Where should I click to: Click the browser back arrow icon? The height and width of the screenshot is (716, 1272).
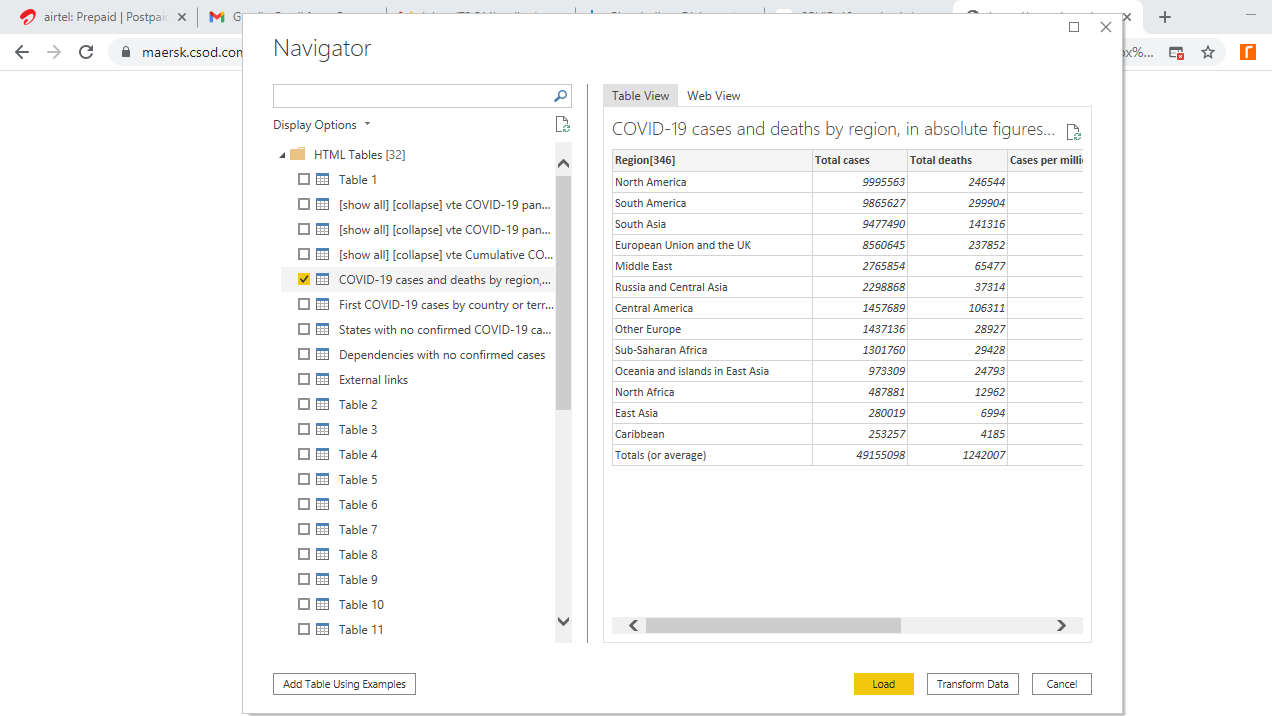(x=22, y=52)
